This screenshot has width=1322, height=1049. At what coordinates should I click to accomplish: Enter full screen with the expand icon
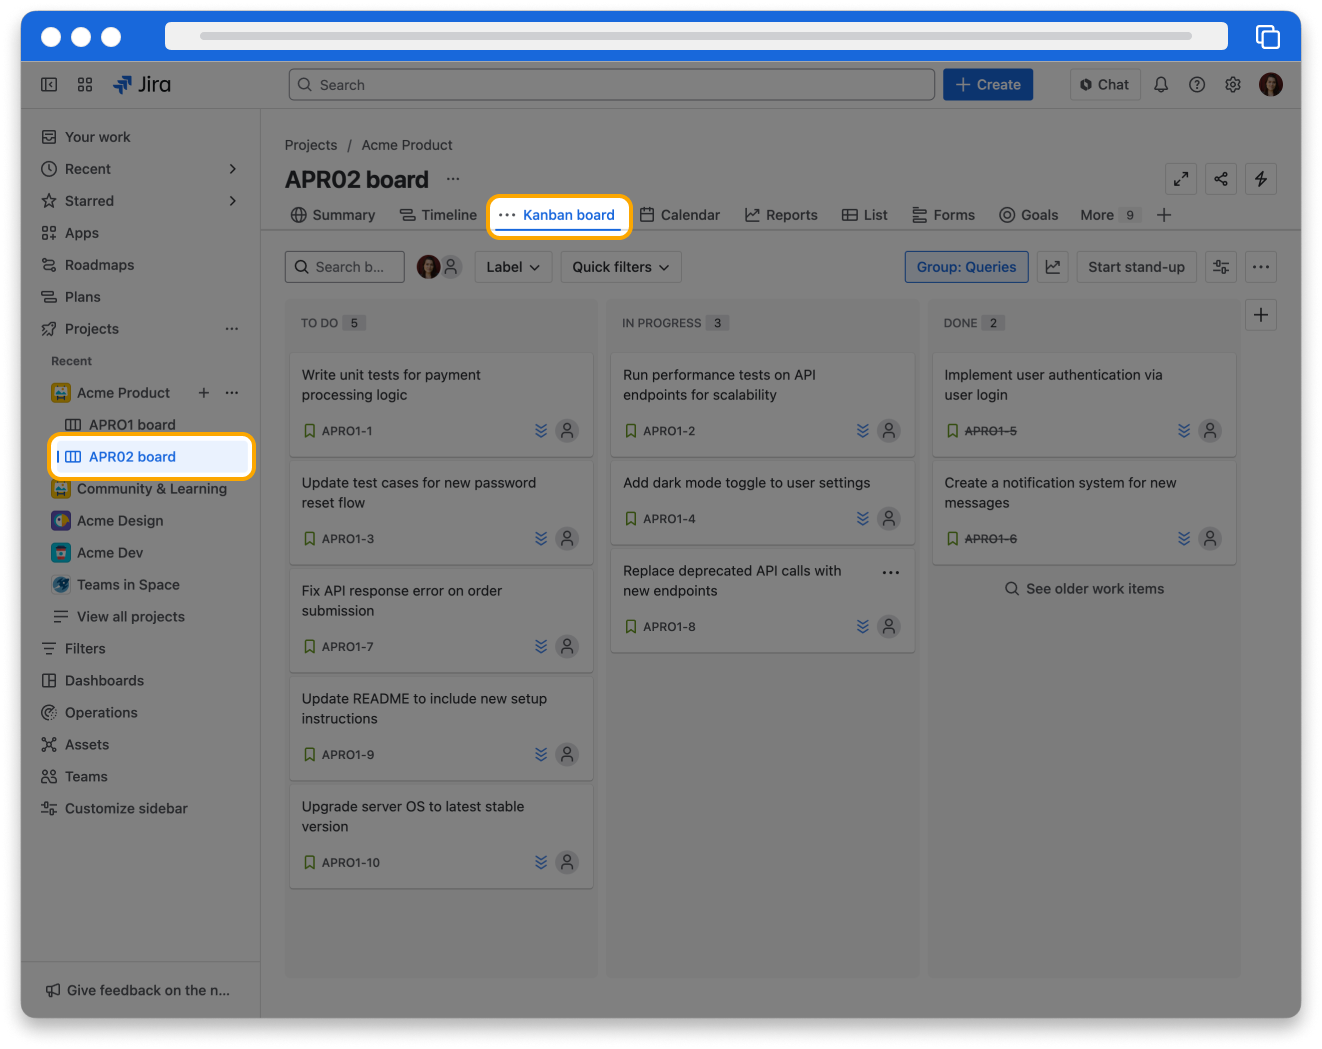(1181, 179)
